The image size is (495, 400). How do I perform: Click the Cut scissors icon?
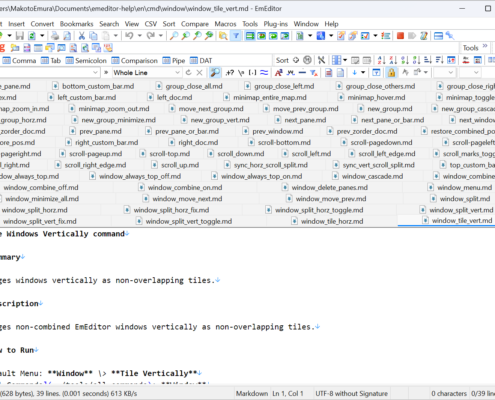81,36
